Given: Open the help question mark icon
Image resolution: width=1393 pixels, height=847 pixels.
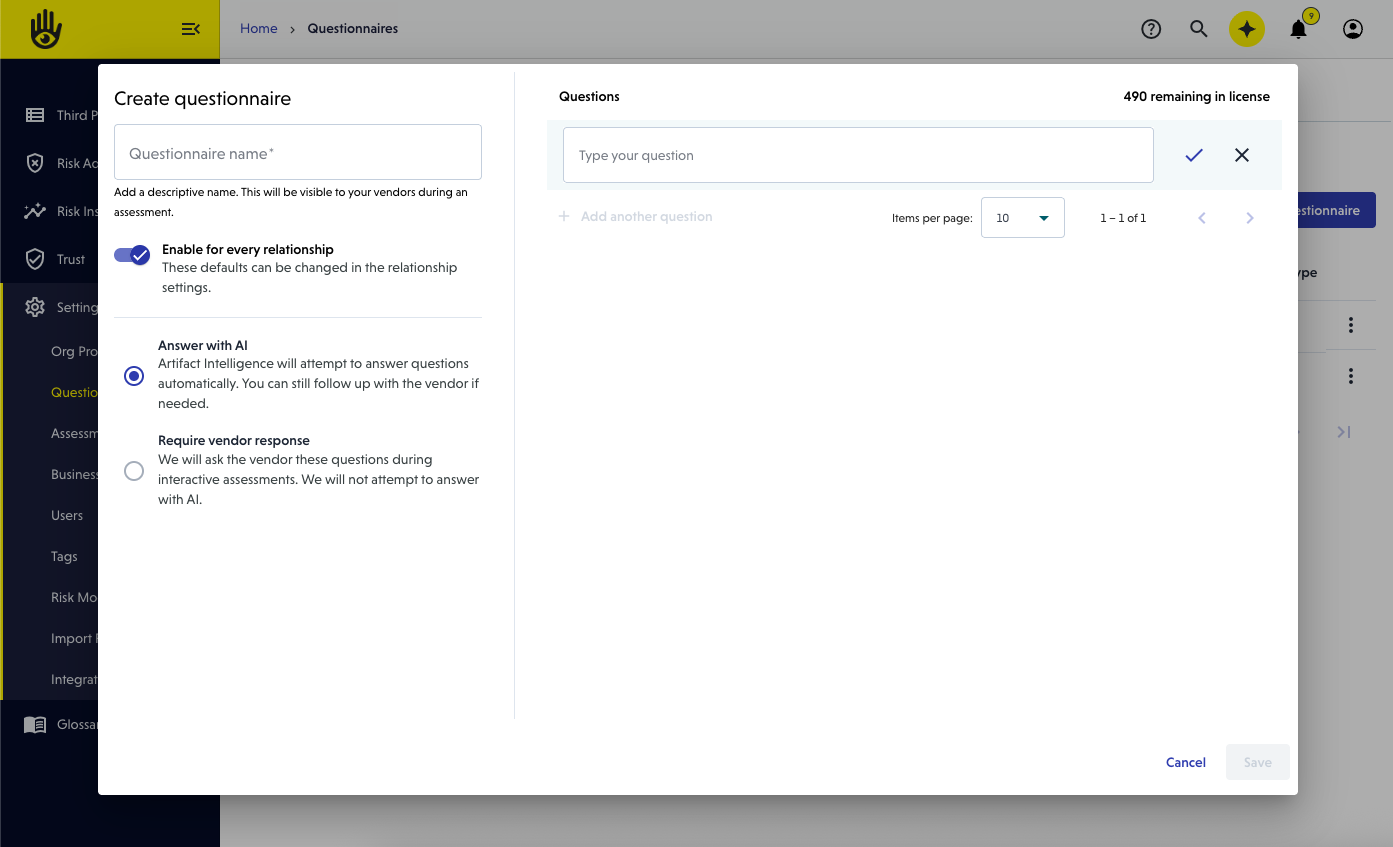Looking at the screenshot, I should click(1151, 29).
